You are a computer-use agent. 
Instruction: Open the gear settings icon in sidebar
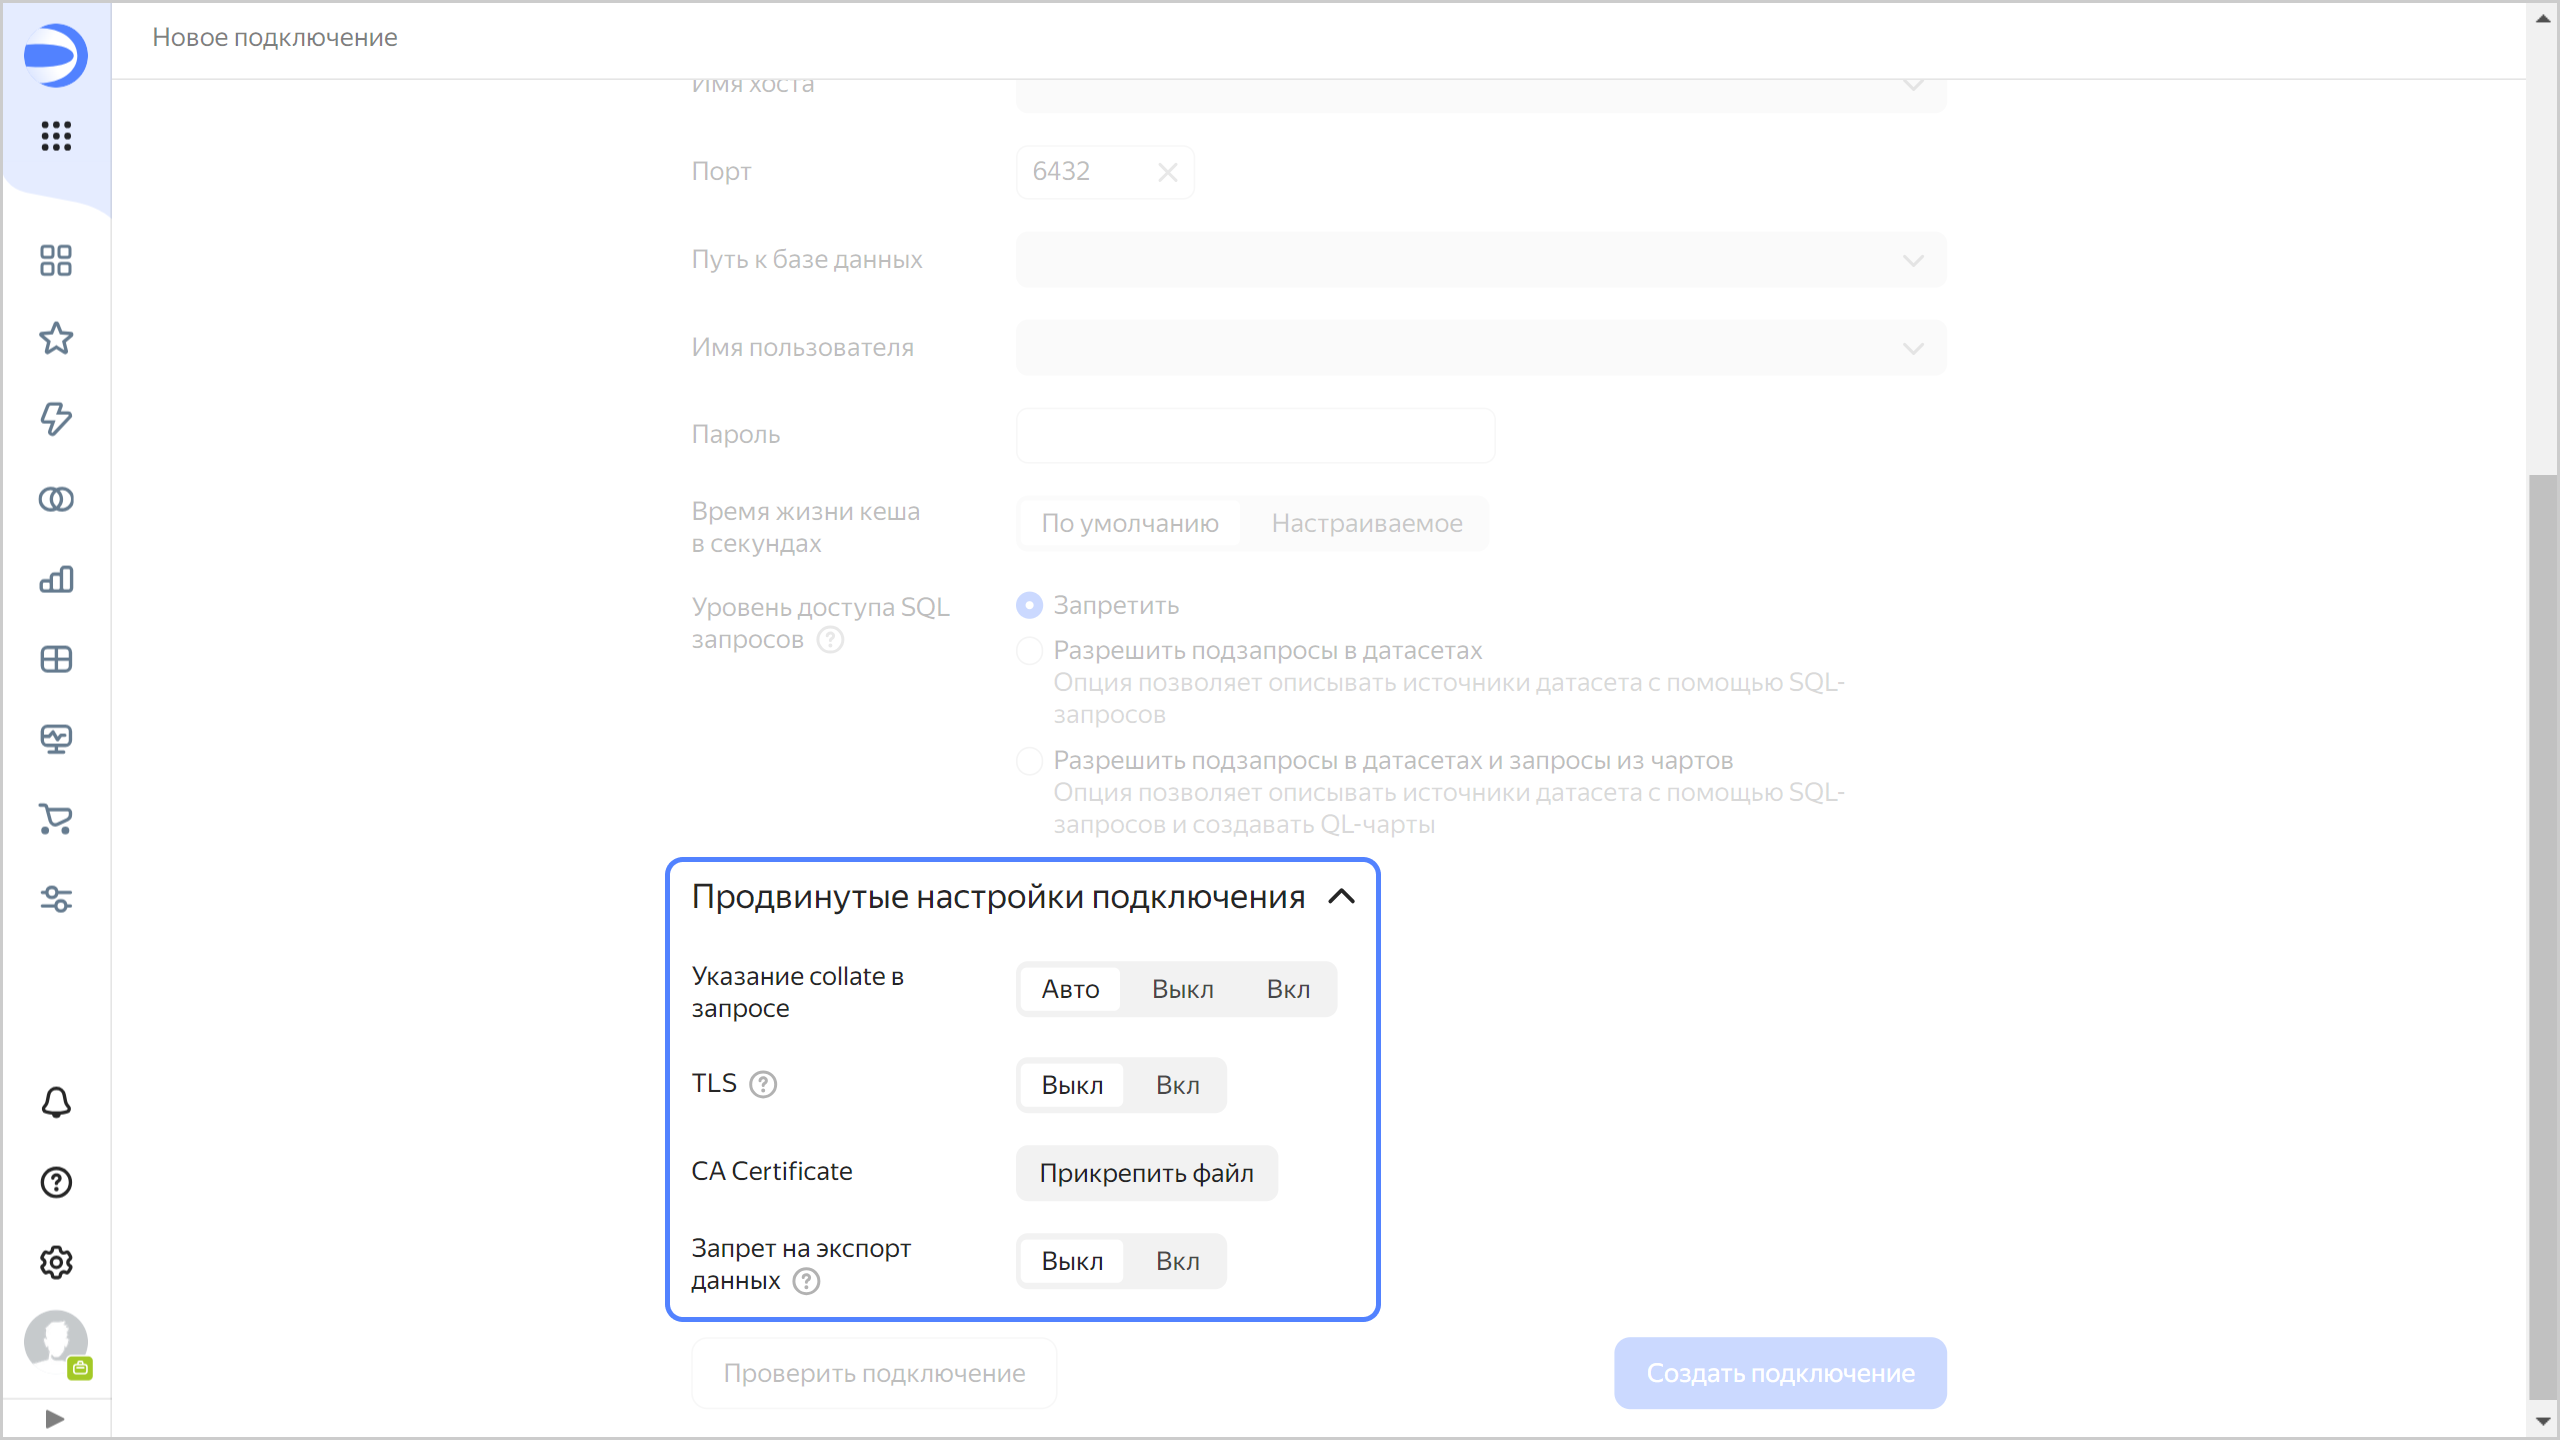click(x=56, y=1262)
